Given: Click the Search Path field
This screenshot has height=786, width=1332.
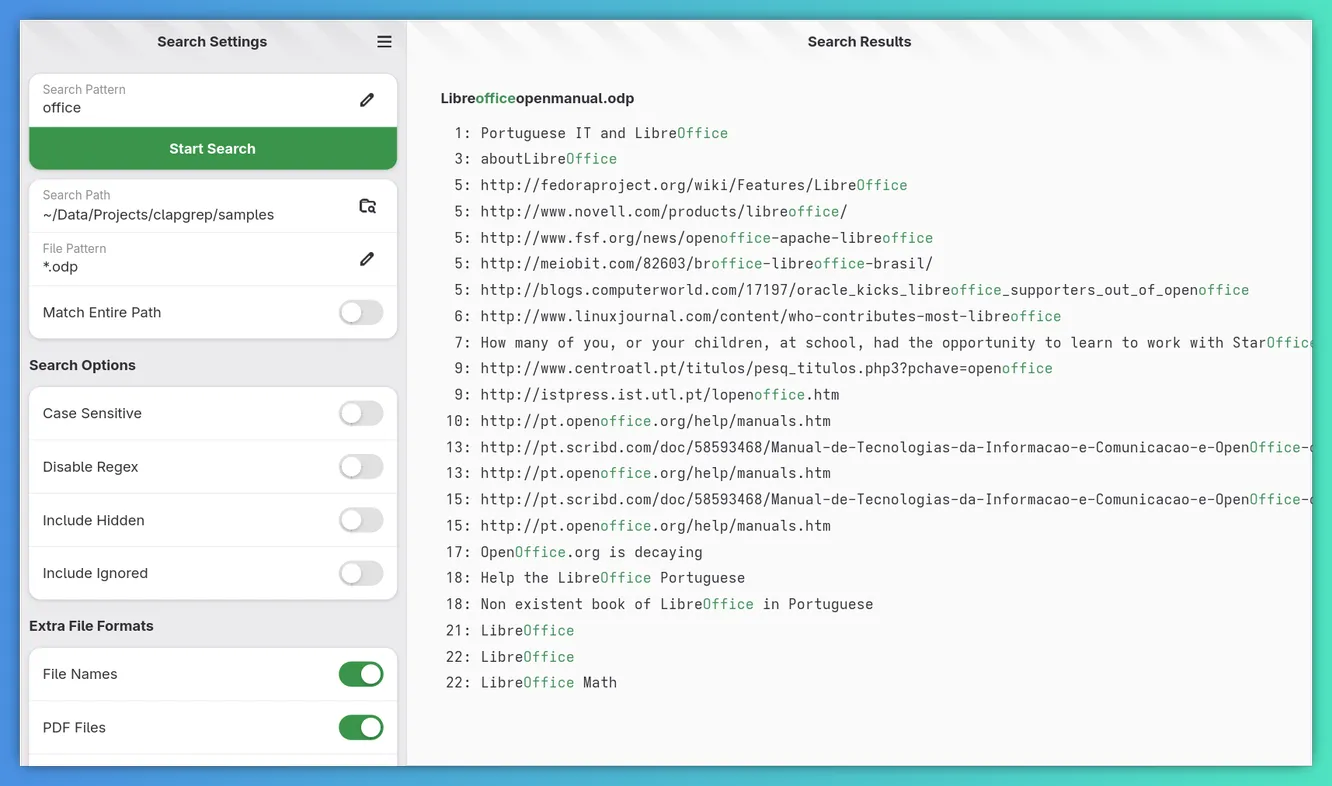Looking at the screenshot, I should point(213,206).
